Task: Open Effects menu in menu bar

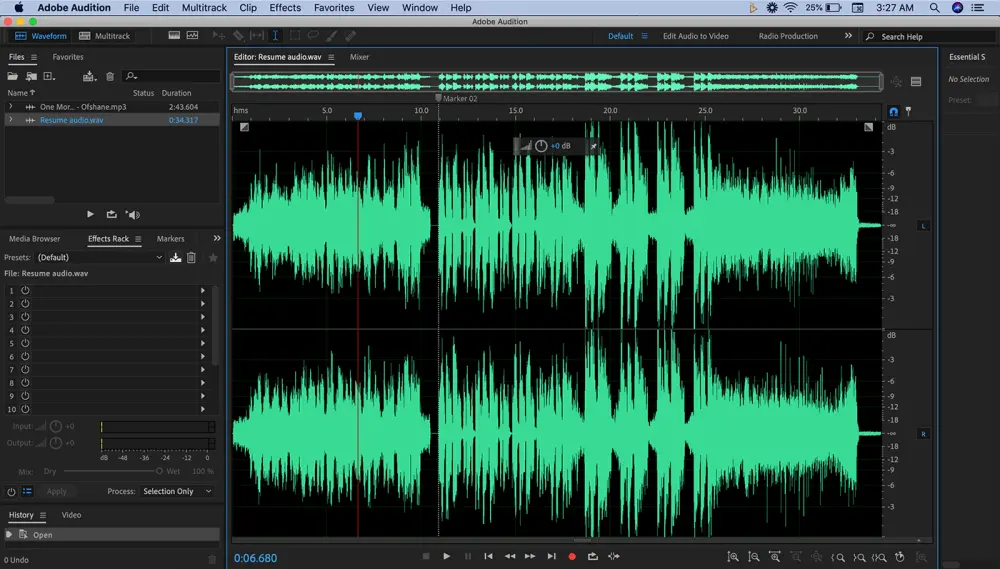Action: coord(285,8)
